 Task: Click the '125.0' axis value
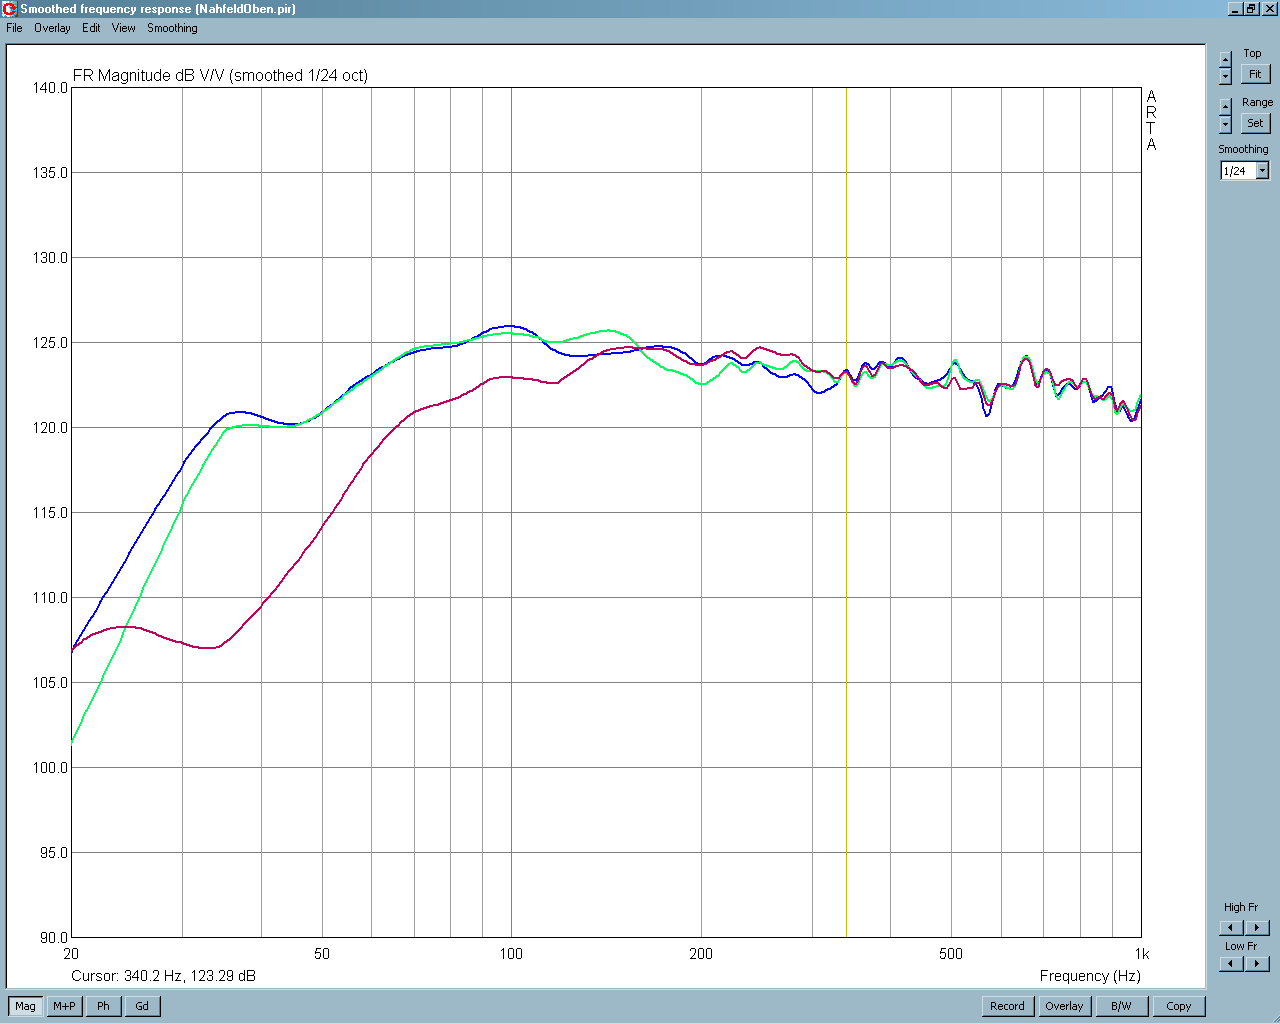tap(50, 343)
